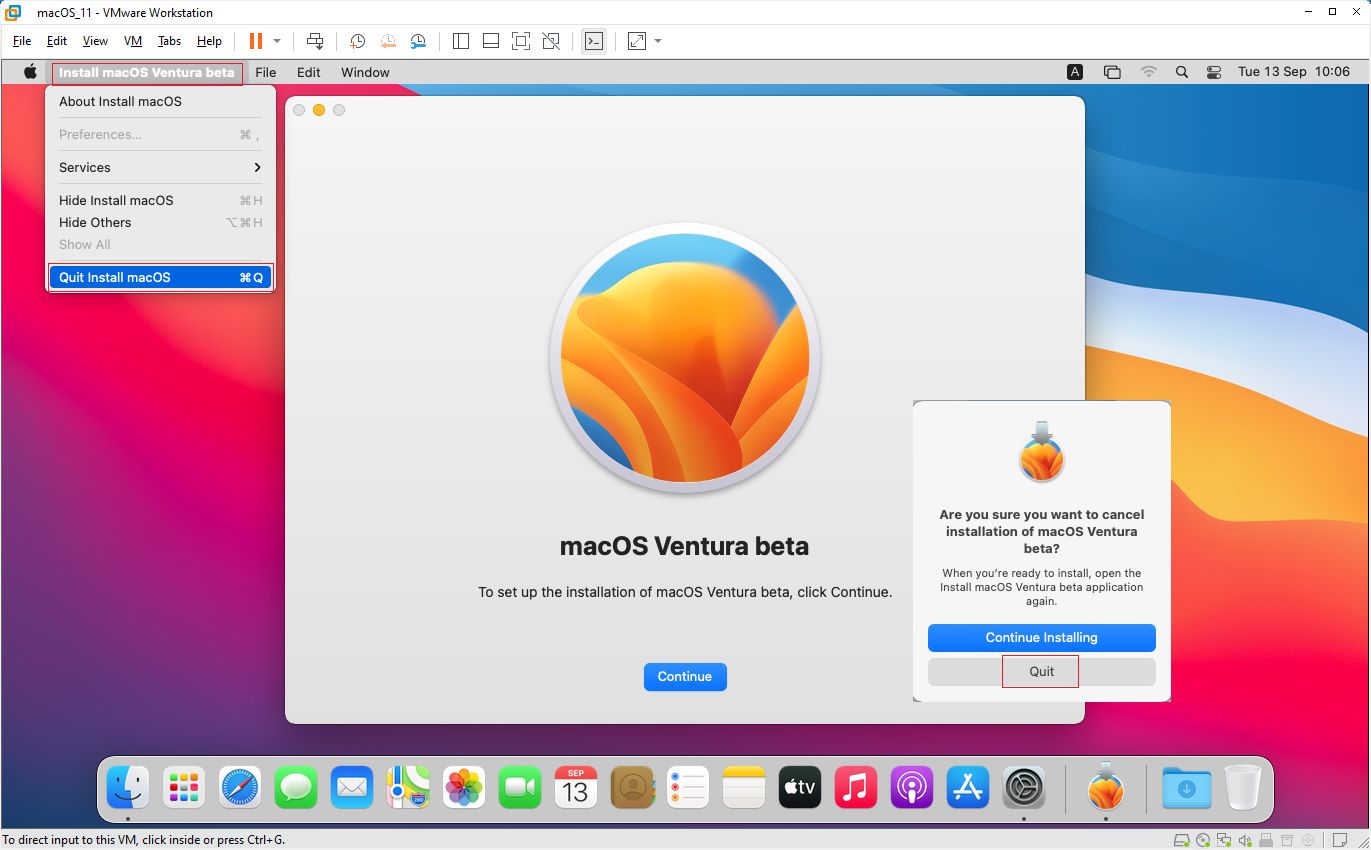Screen dimensions: 1371x850
Task: Click the Unity mode toolbar icon
Action: tap(551, 41)
